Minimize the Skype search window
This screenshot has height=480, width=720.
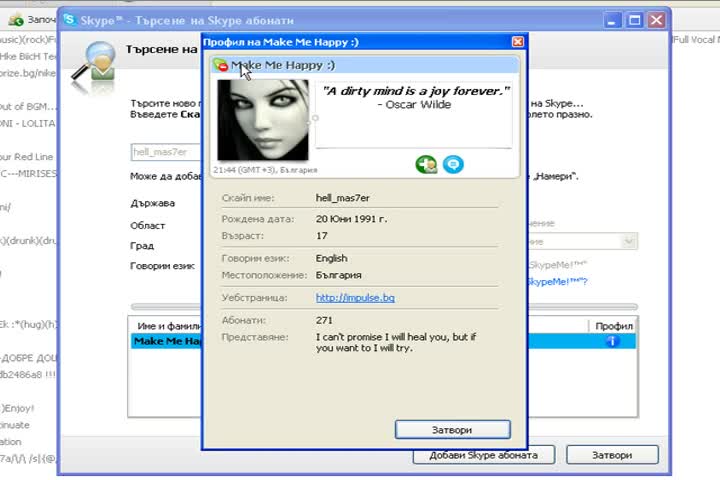click(612, 20)
